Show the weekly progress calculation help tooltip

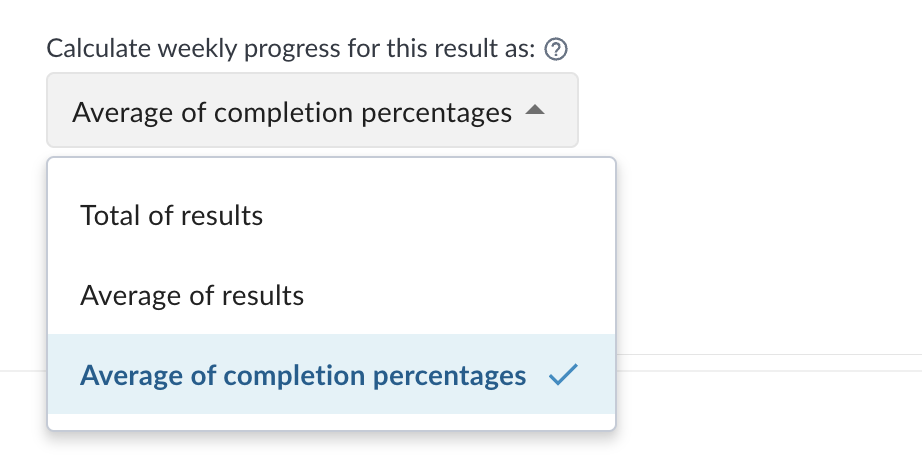(x=556, y=49)
